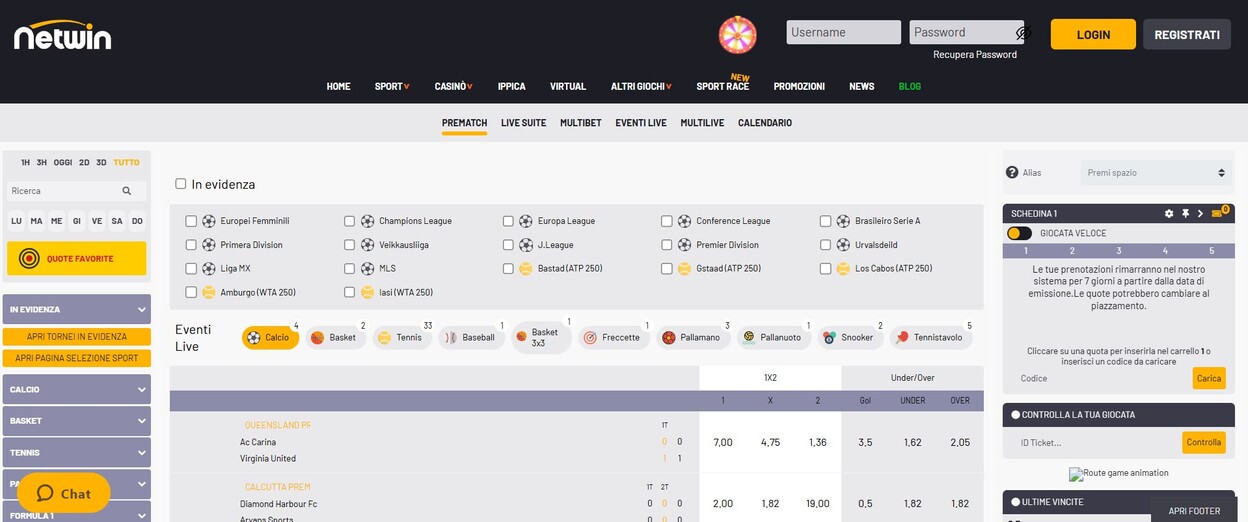
Task: Open the Blog menu item
Action: [910, 87]
